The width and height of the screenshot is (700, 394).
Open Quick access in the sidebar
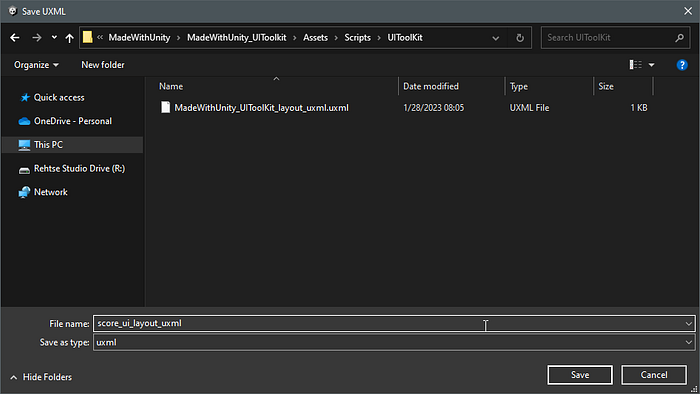(59, 97)
